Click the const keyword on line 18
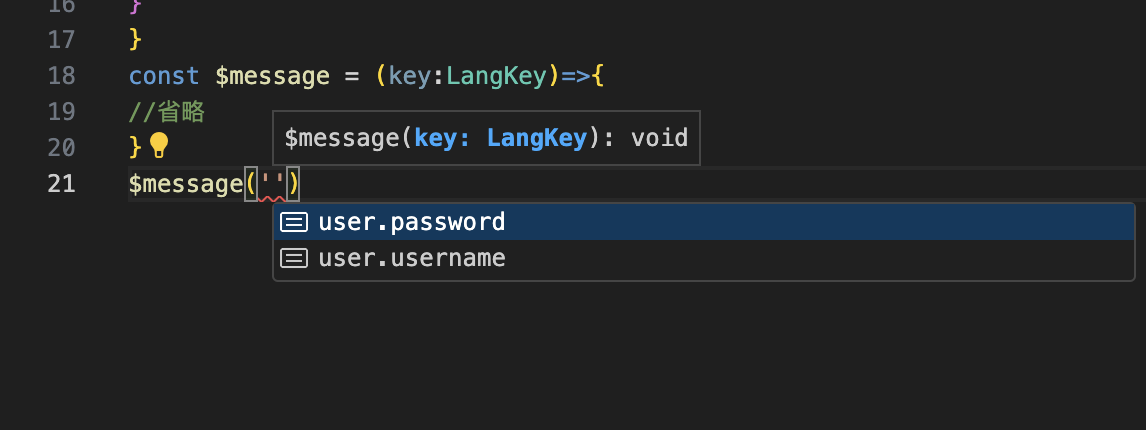 tap(164, 76)
